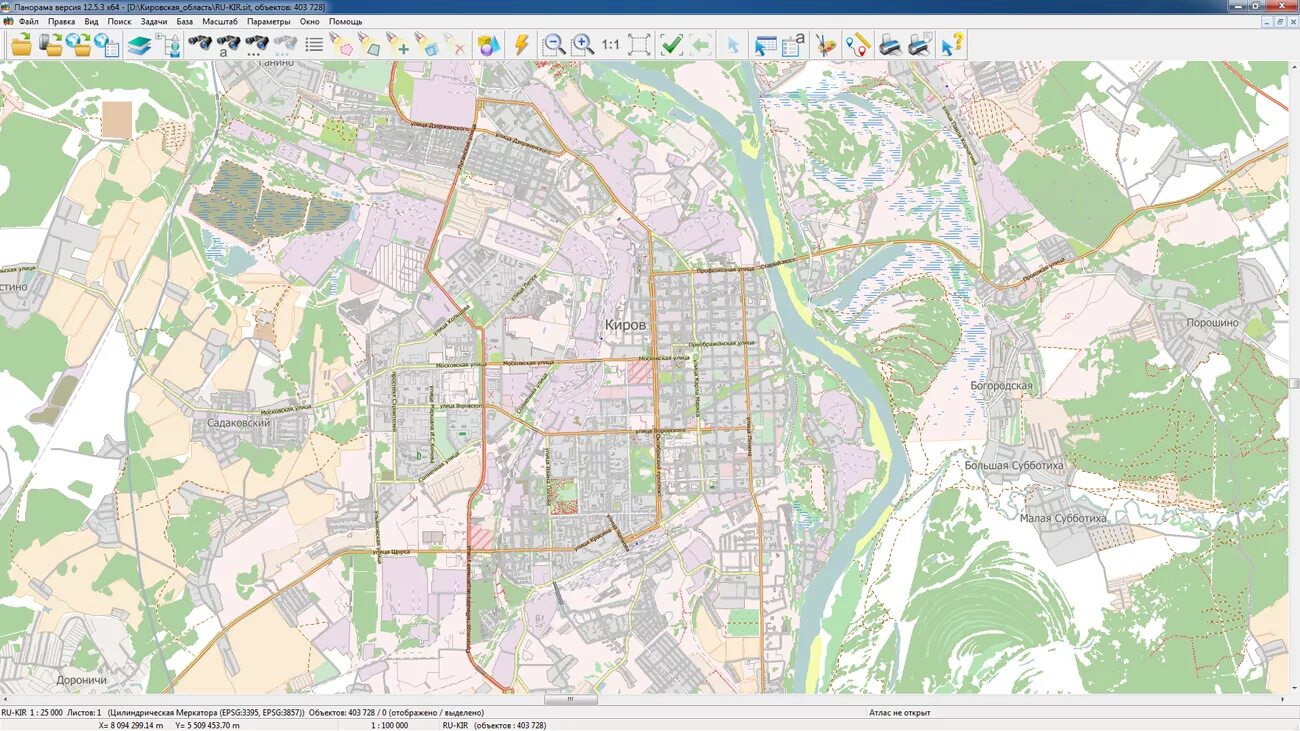Open the map editor palette icon
Screen dimensions: 1300x731
tap(826, 44)
